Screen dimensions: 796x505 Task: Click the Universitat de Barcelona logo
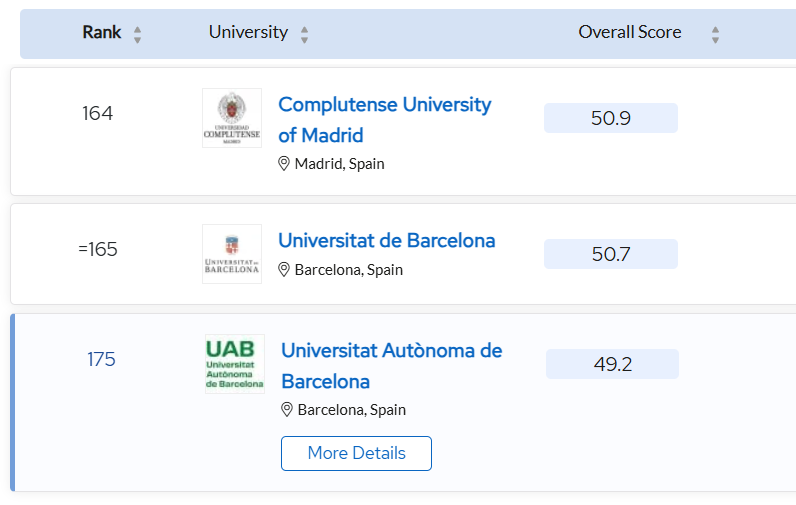[x=231, y=254]
